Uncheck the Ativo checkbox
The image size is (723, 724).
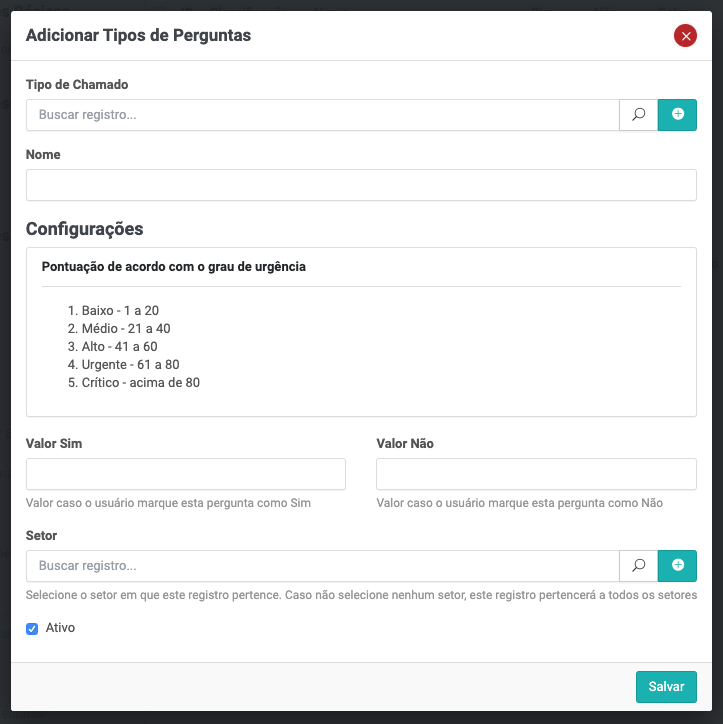click(x=32, y=629)
